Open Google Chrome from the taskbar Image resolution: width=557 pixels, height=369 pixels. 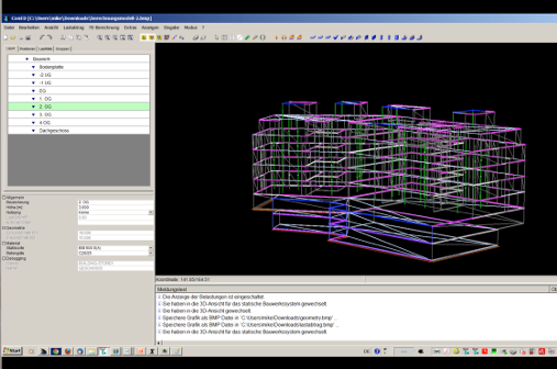tap(55, 351)
